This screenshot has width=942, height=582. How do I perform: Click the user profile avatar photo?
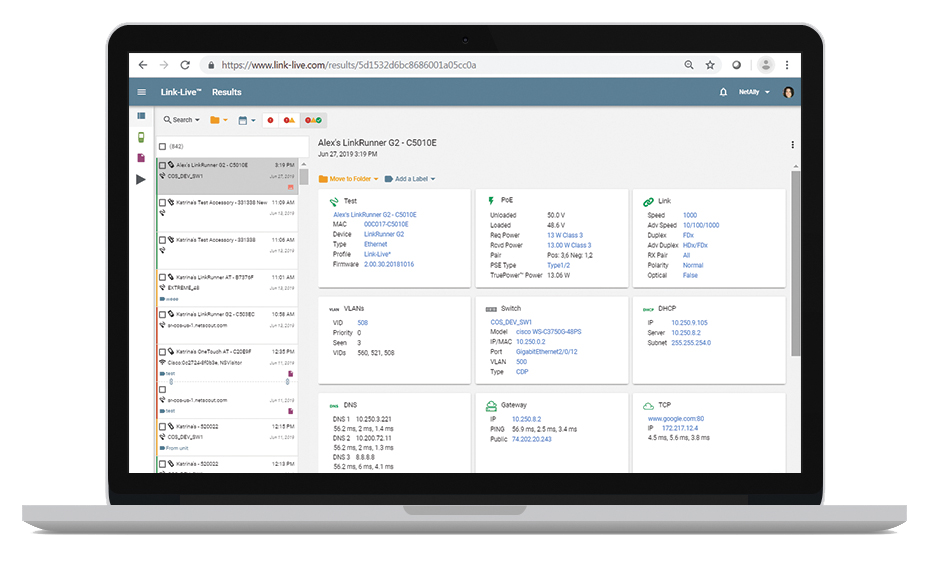[x=788, y=92]
